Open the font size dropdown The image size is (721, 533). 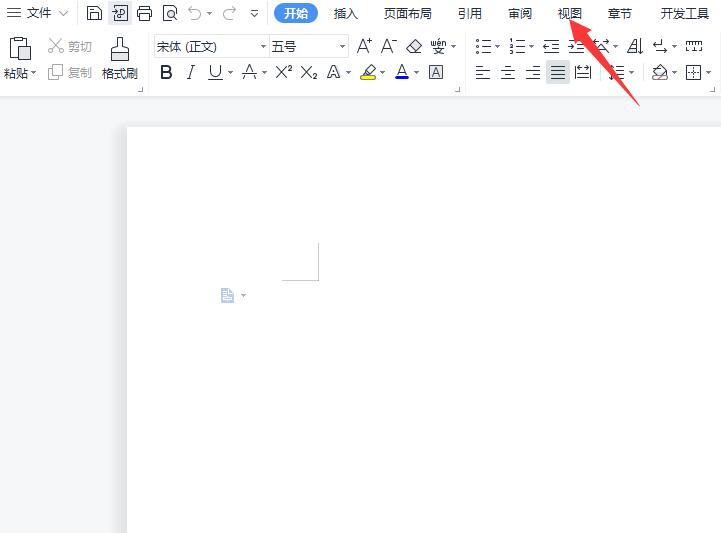click(342, 46)
